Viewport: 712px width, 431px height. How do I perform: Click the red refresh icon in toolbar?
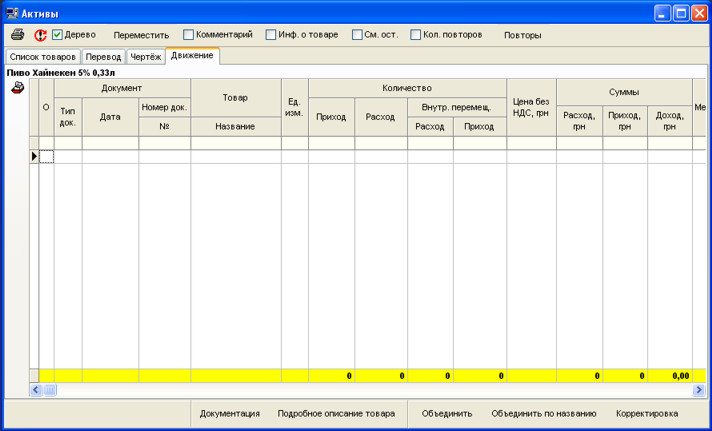40,35
